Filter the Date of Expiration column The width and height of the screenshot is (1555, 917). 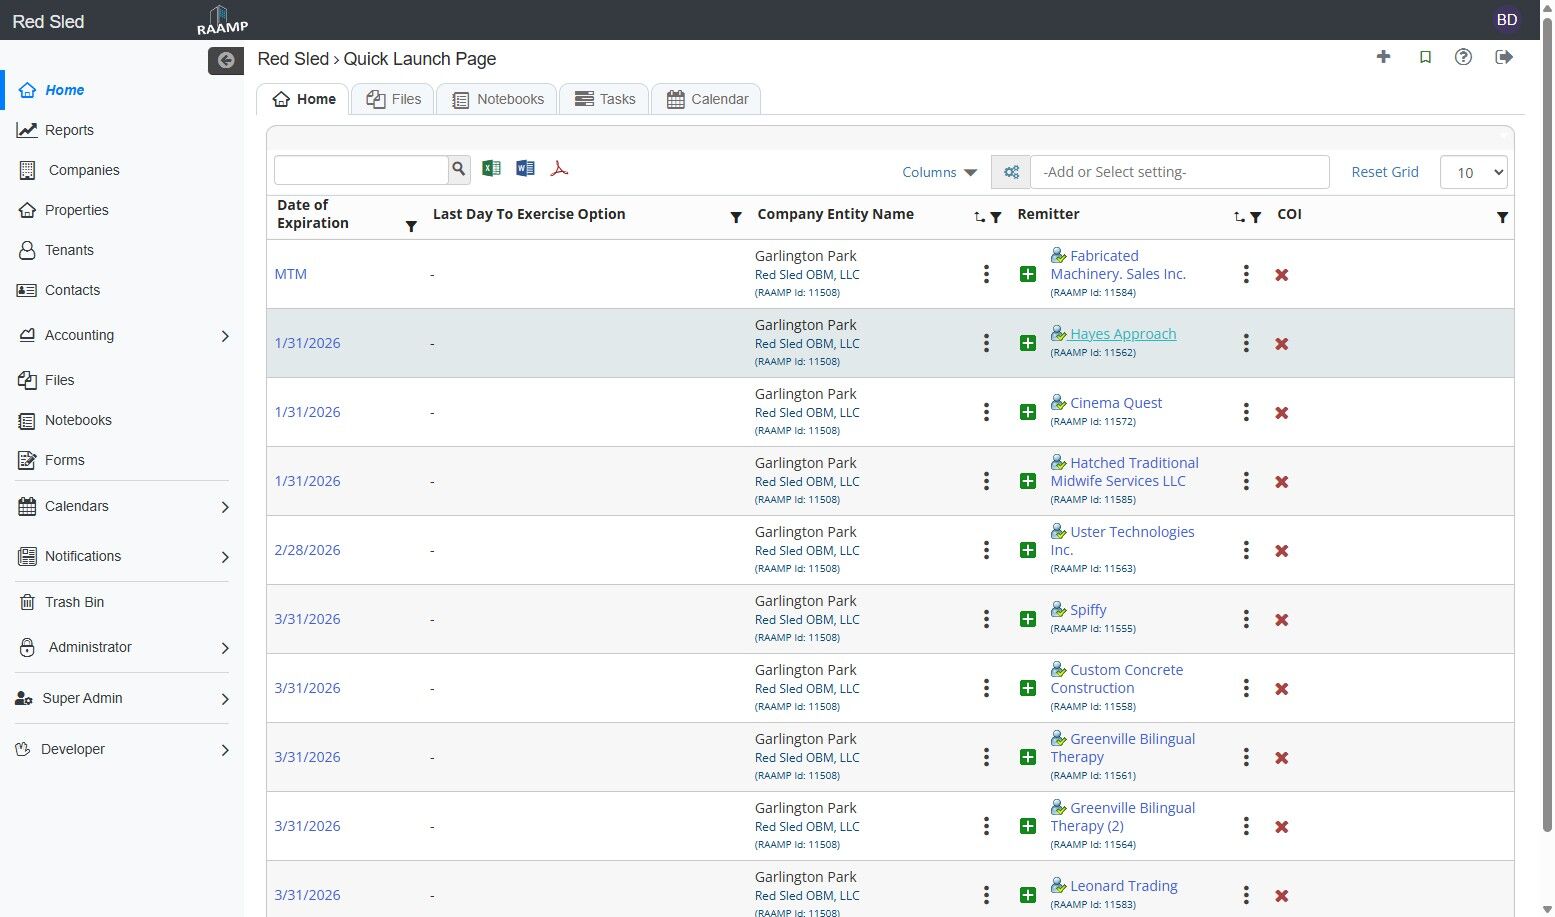[411, 227]
